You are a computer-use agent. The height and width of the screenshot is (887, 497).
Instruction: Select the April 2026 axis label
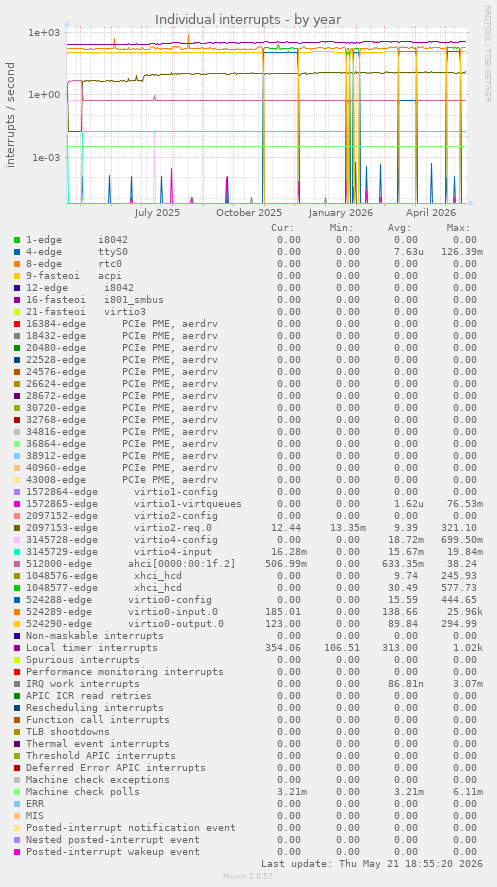click(431, 213)
